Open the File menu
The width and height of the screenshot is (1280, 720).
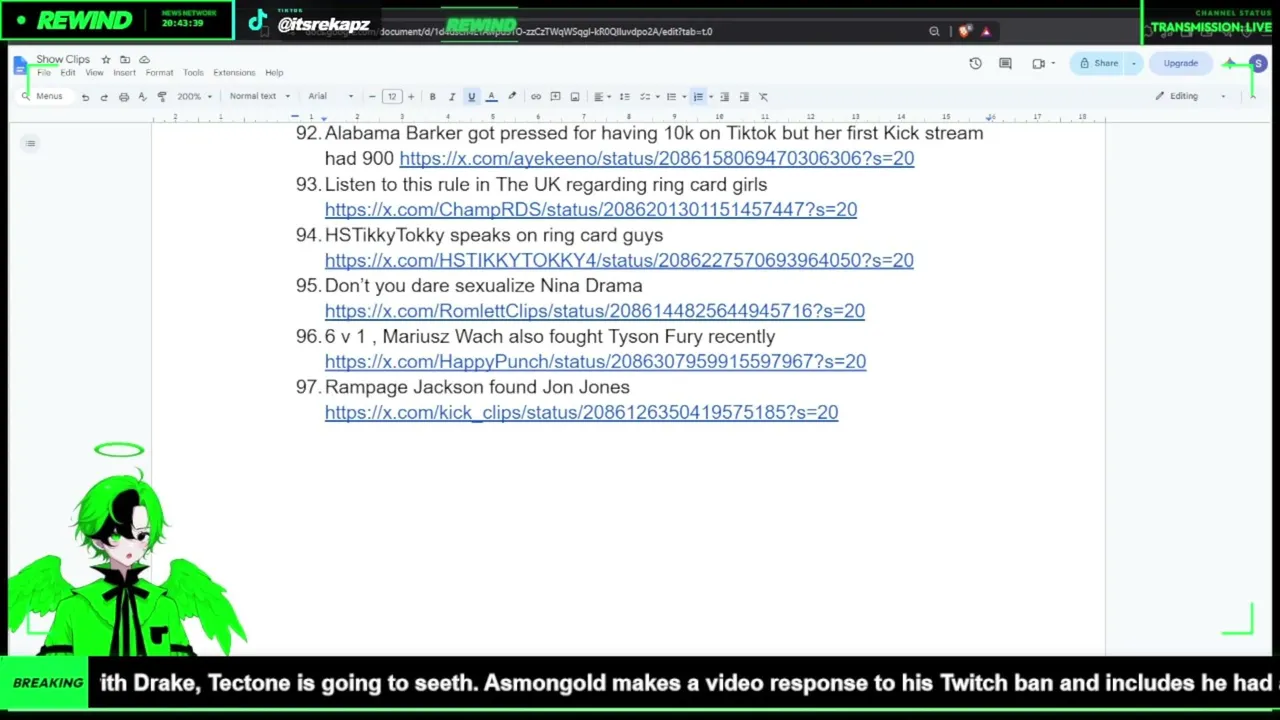44,73
